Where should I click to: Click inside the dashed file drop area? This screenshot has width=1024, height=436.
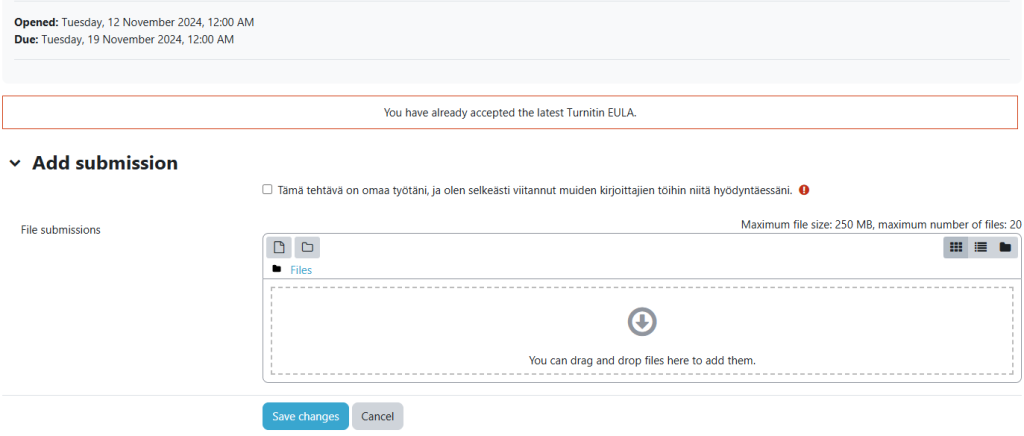click(x=642, y=330)
